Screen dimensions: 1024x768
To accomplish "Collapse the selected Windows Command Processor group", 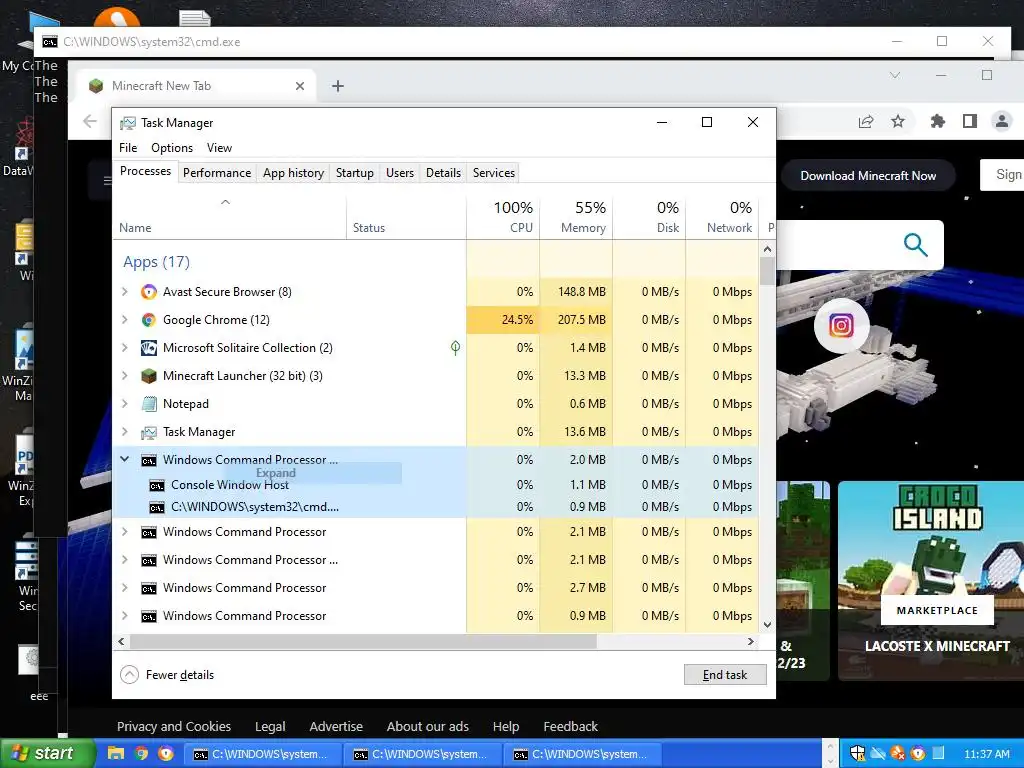I will click(125, 460).
